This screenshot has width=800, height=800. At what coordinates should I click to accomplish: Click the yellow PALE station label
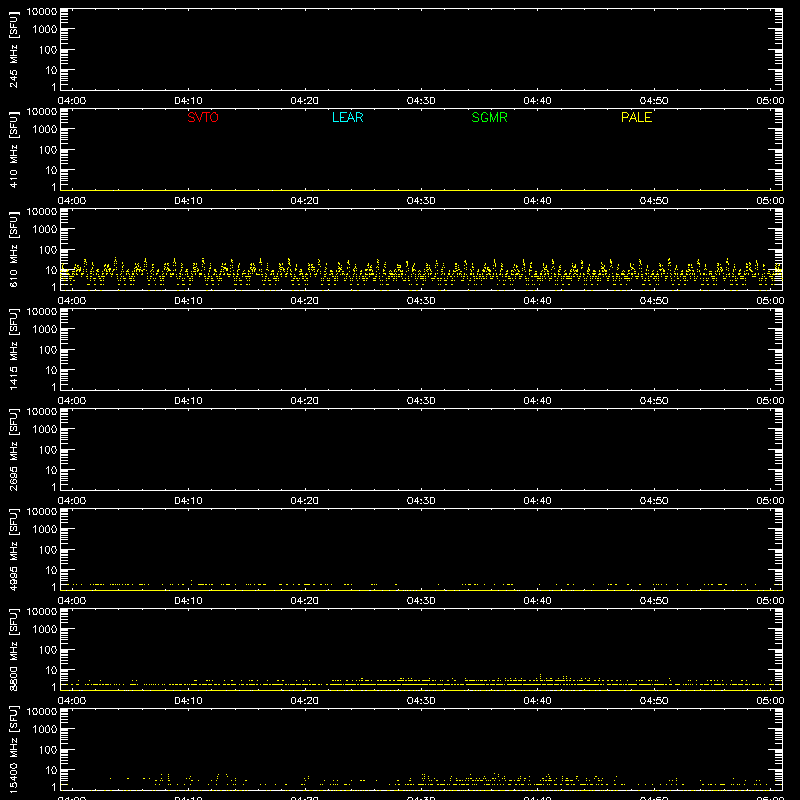click(636, 117)
